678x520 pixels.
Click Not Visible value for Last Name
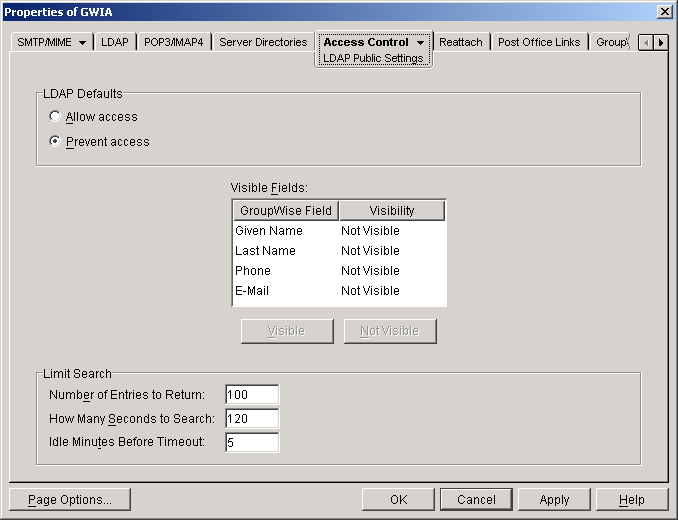click(x=370, y=251)
